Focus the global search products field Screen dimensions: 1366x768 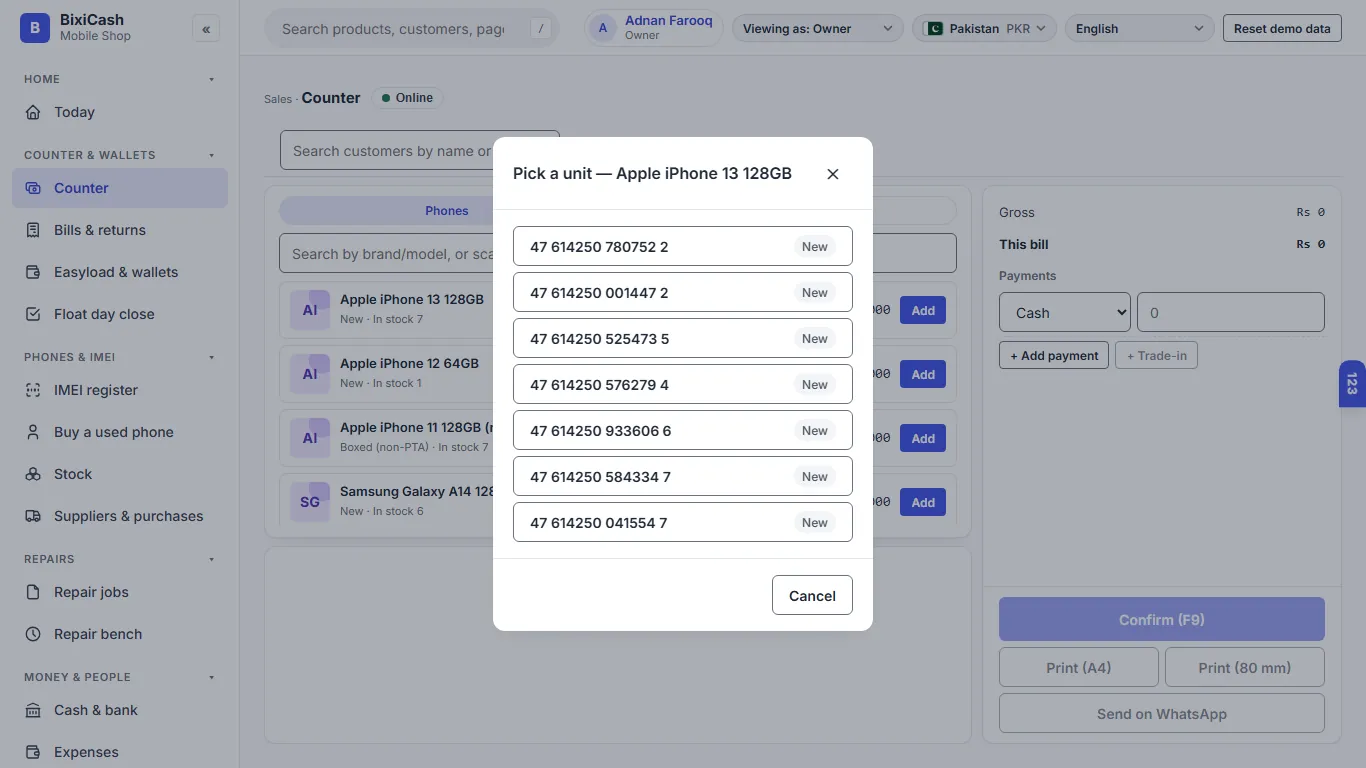pyautogui.click(x=410, y=29)
